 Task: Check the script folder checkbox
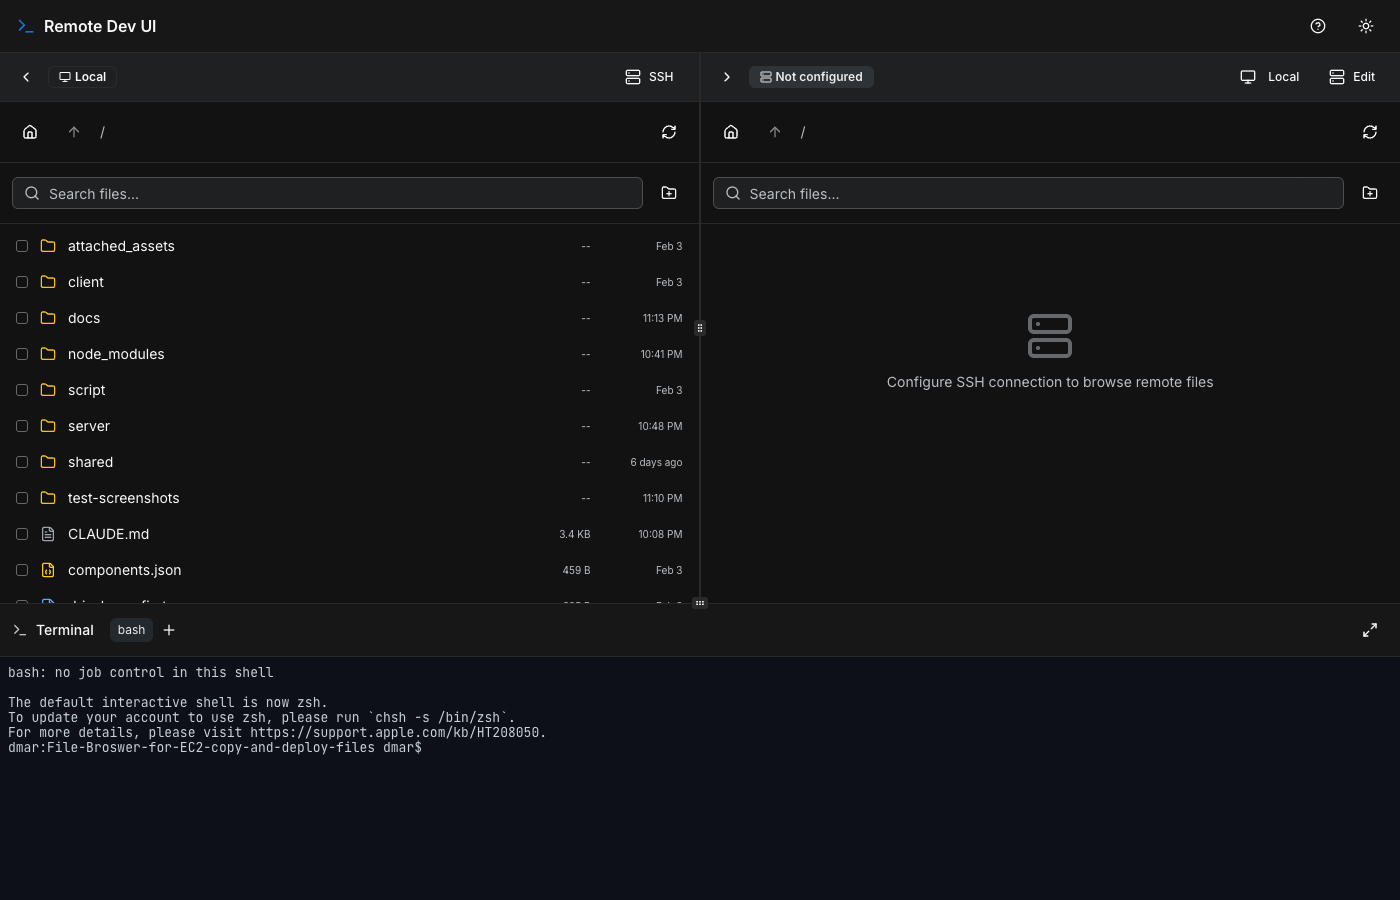tap(22, 390)
